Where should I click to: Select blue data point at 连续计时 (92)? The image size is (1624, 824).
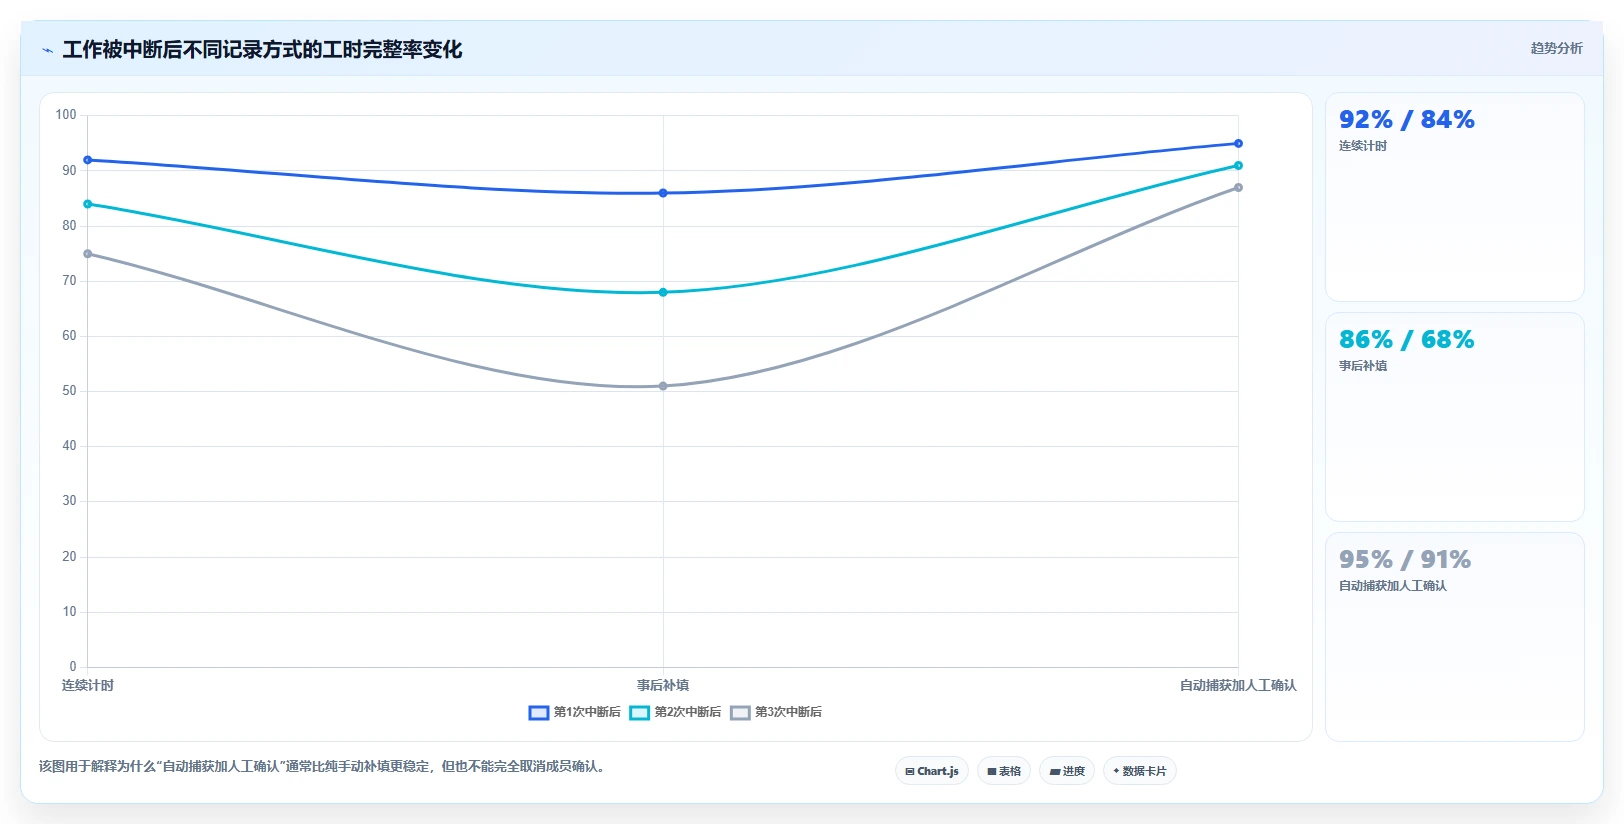tap(88, 160)
